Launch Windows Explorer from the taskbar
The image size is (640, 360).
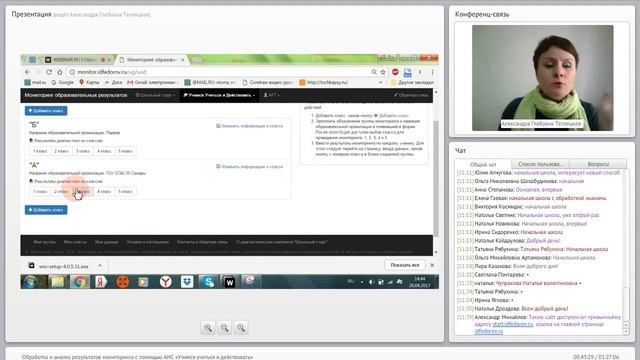tap(58, 282)
